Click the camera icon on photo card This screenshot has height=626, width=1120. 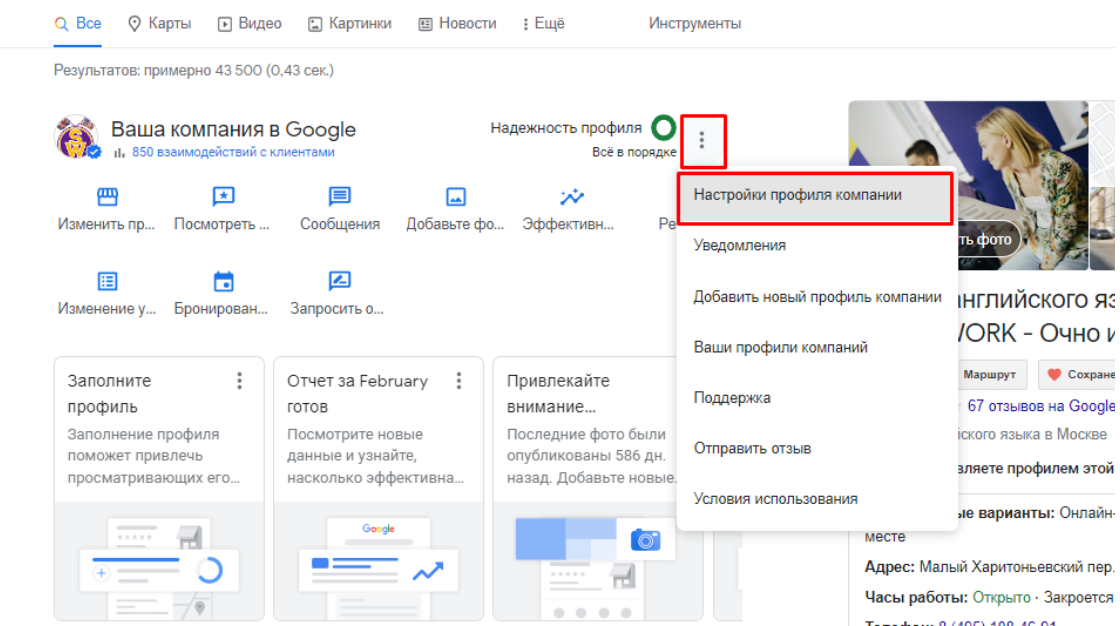[645, 540]
